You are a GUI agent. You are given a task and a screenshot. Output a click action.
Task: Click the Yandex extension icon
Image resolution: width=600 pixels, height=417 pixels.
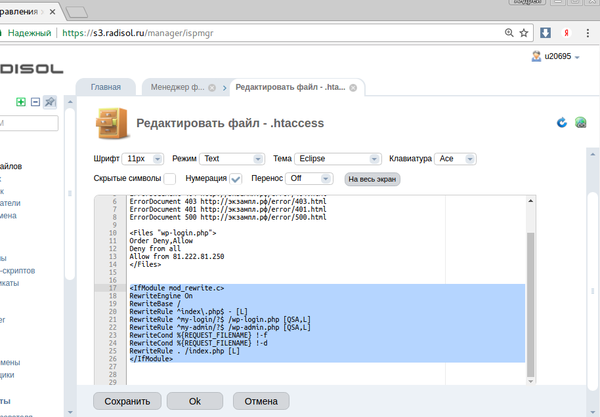(566, 33)
